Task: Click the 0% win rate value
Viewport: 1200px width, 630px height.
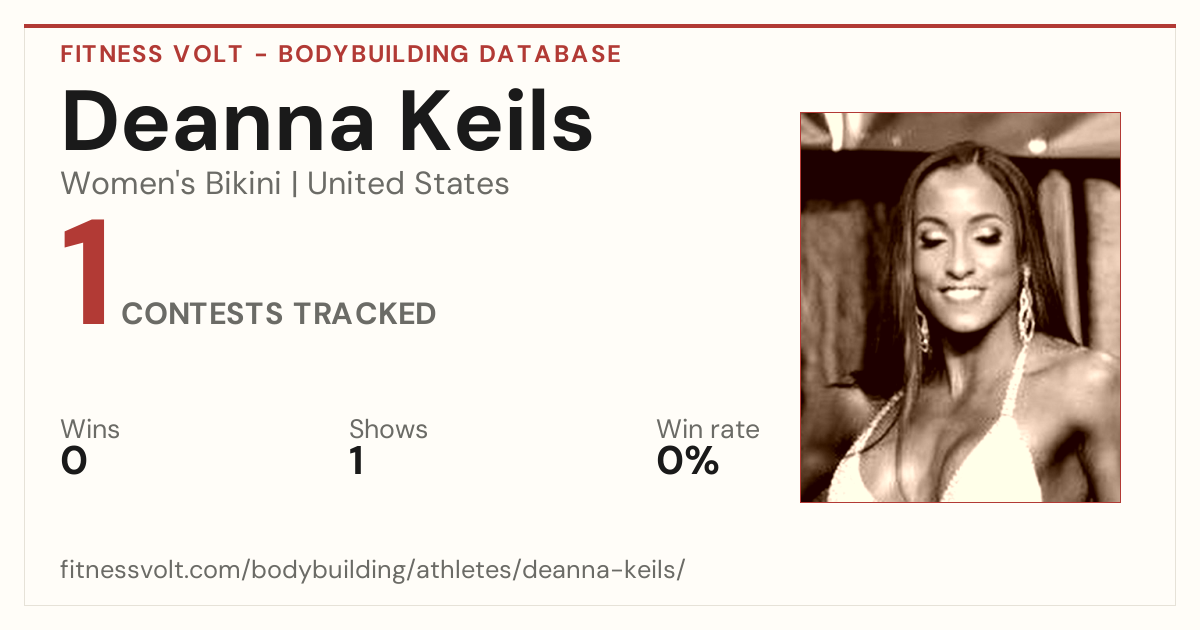Action: (x=688, y=461)
